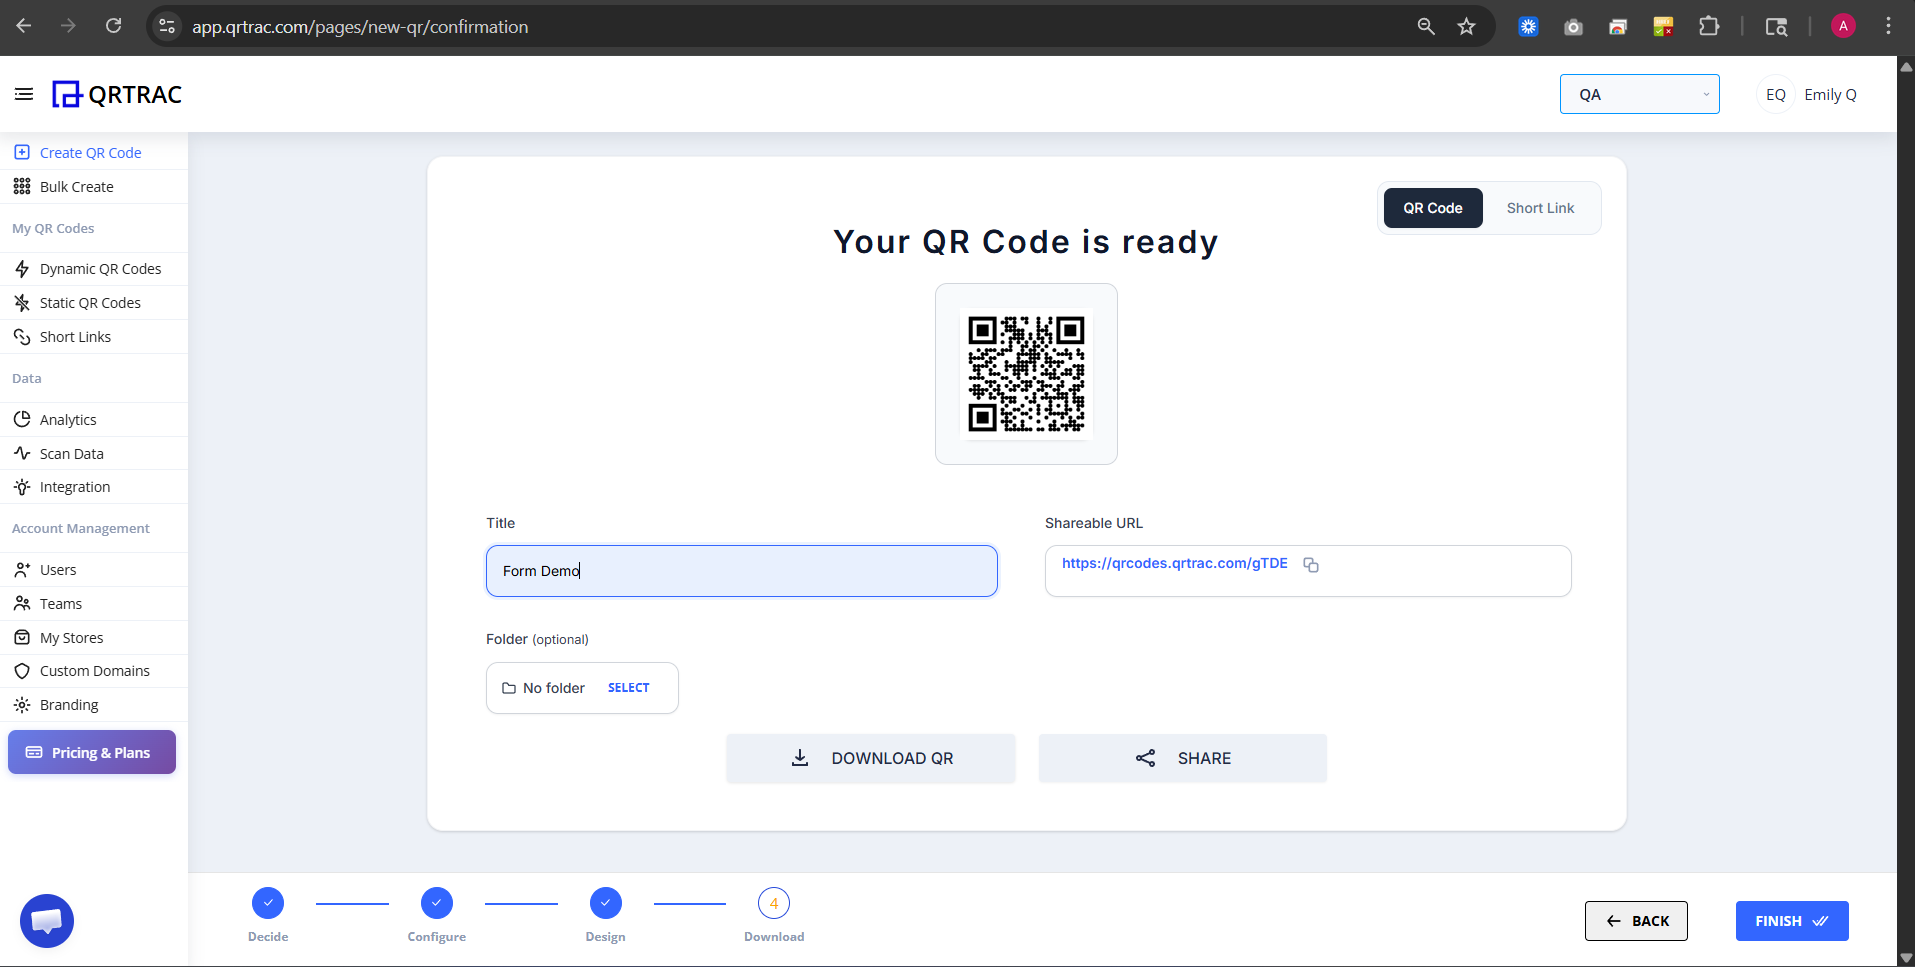Expand the QA workspace dropdown

coord(1639,94)
